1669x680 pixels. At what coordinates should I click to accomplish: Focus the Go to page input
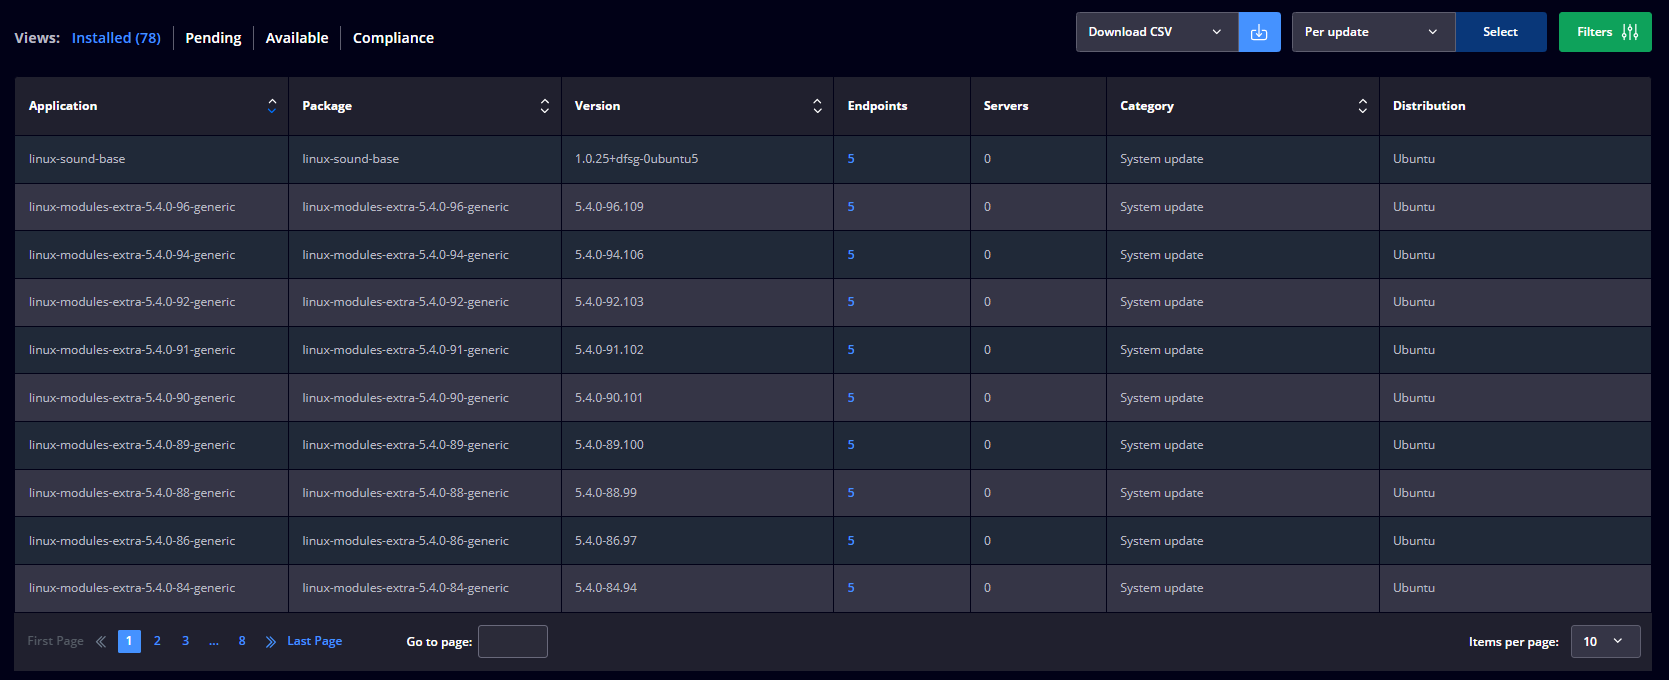(x=513, y=642)
